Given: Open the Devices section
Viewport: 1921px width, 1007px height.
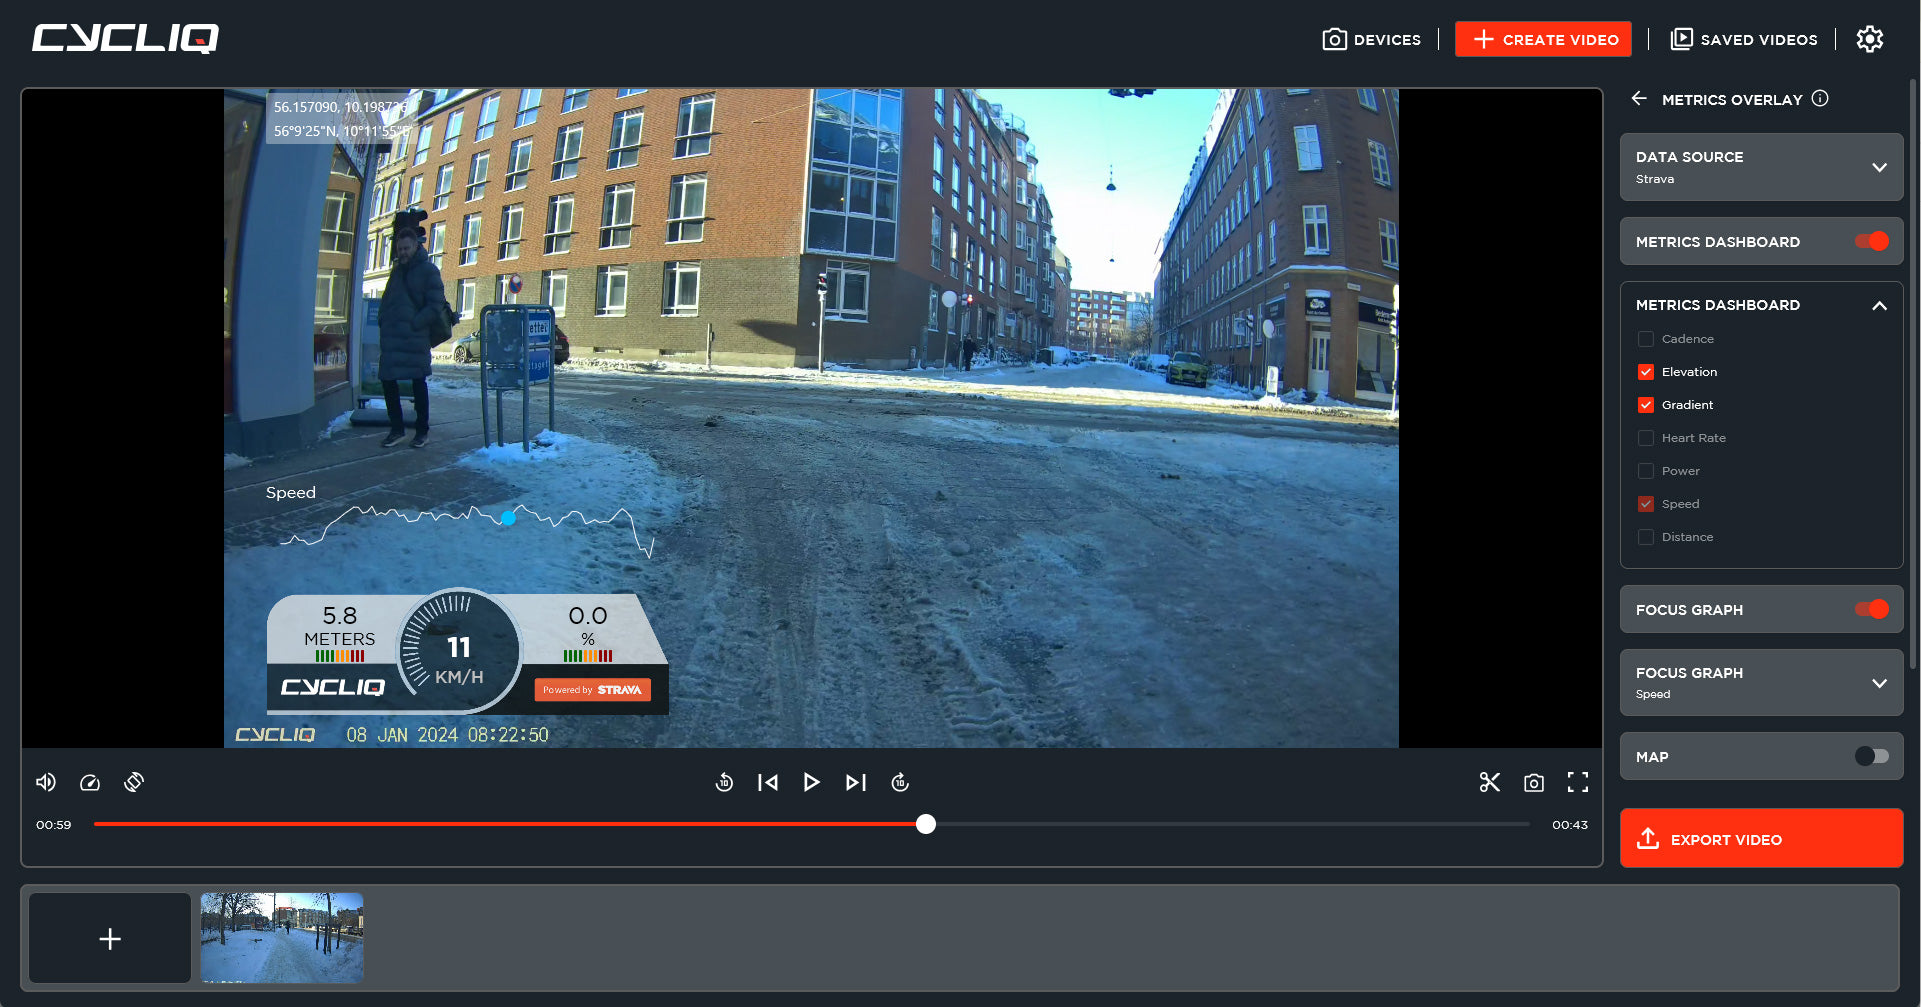Looking at the screenshot, I should point(1371,39).
